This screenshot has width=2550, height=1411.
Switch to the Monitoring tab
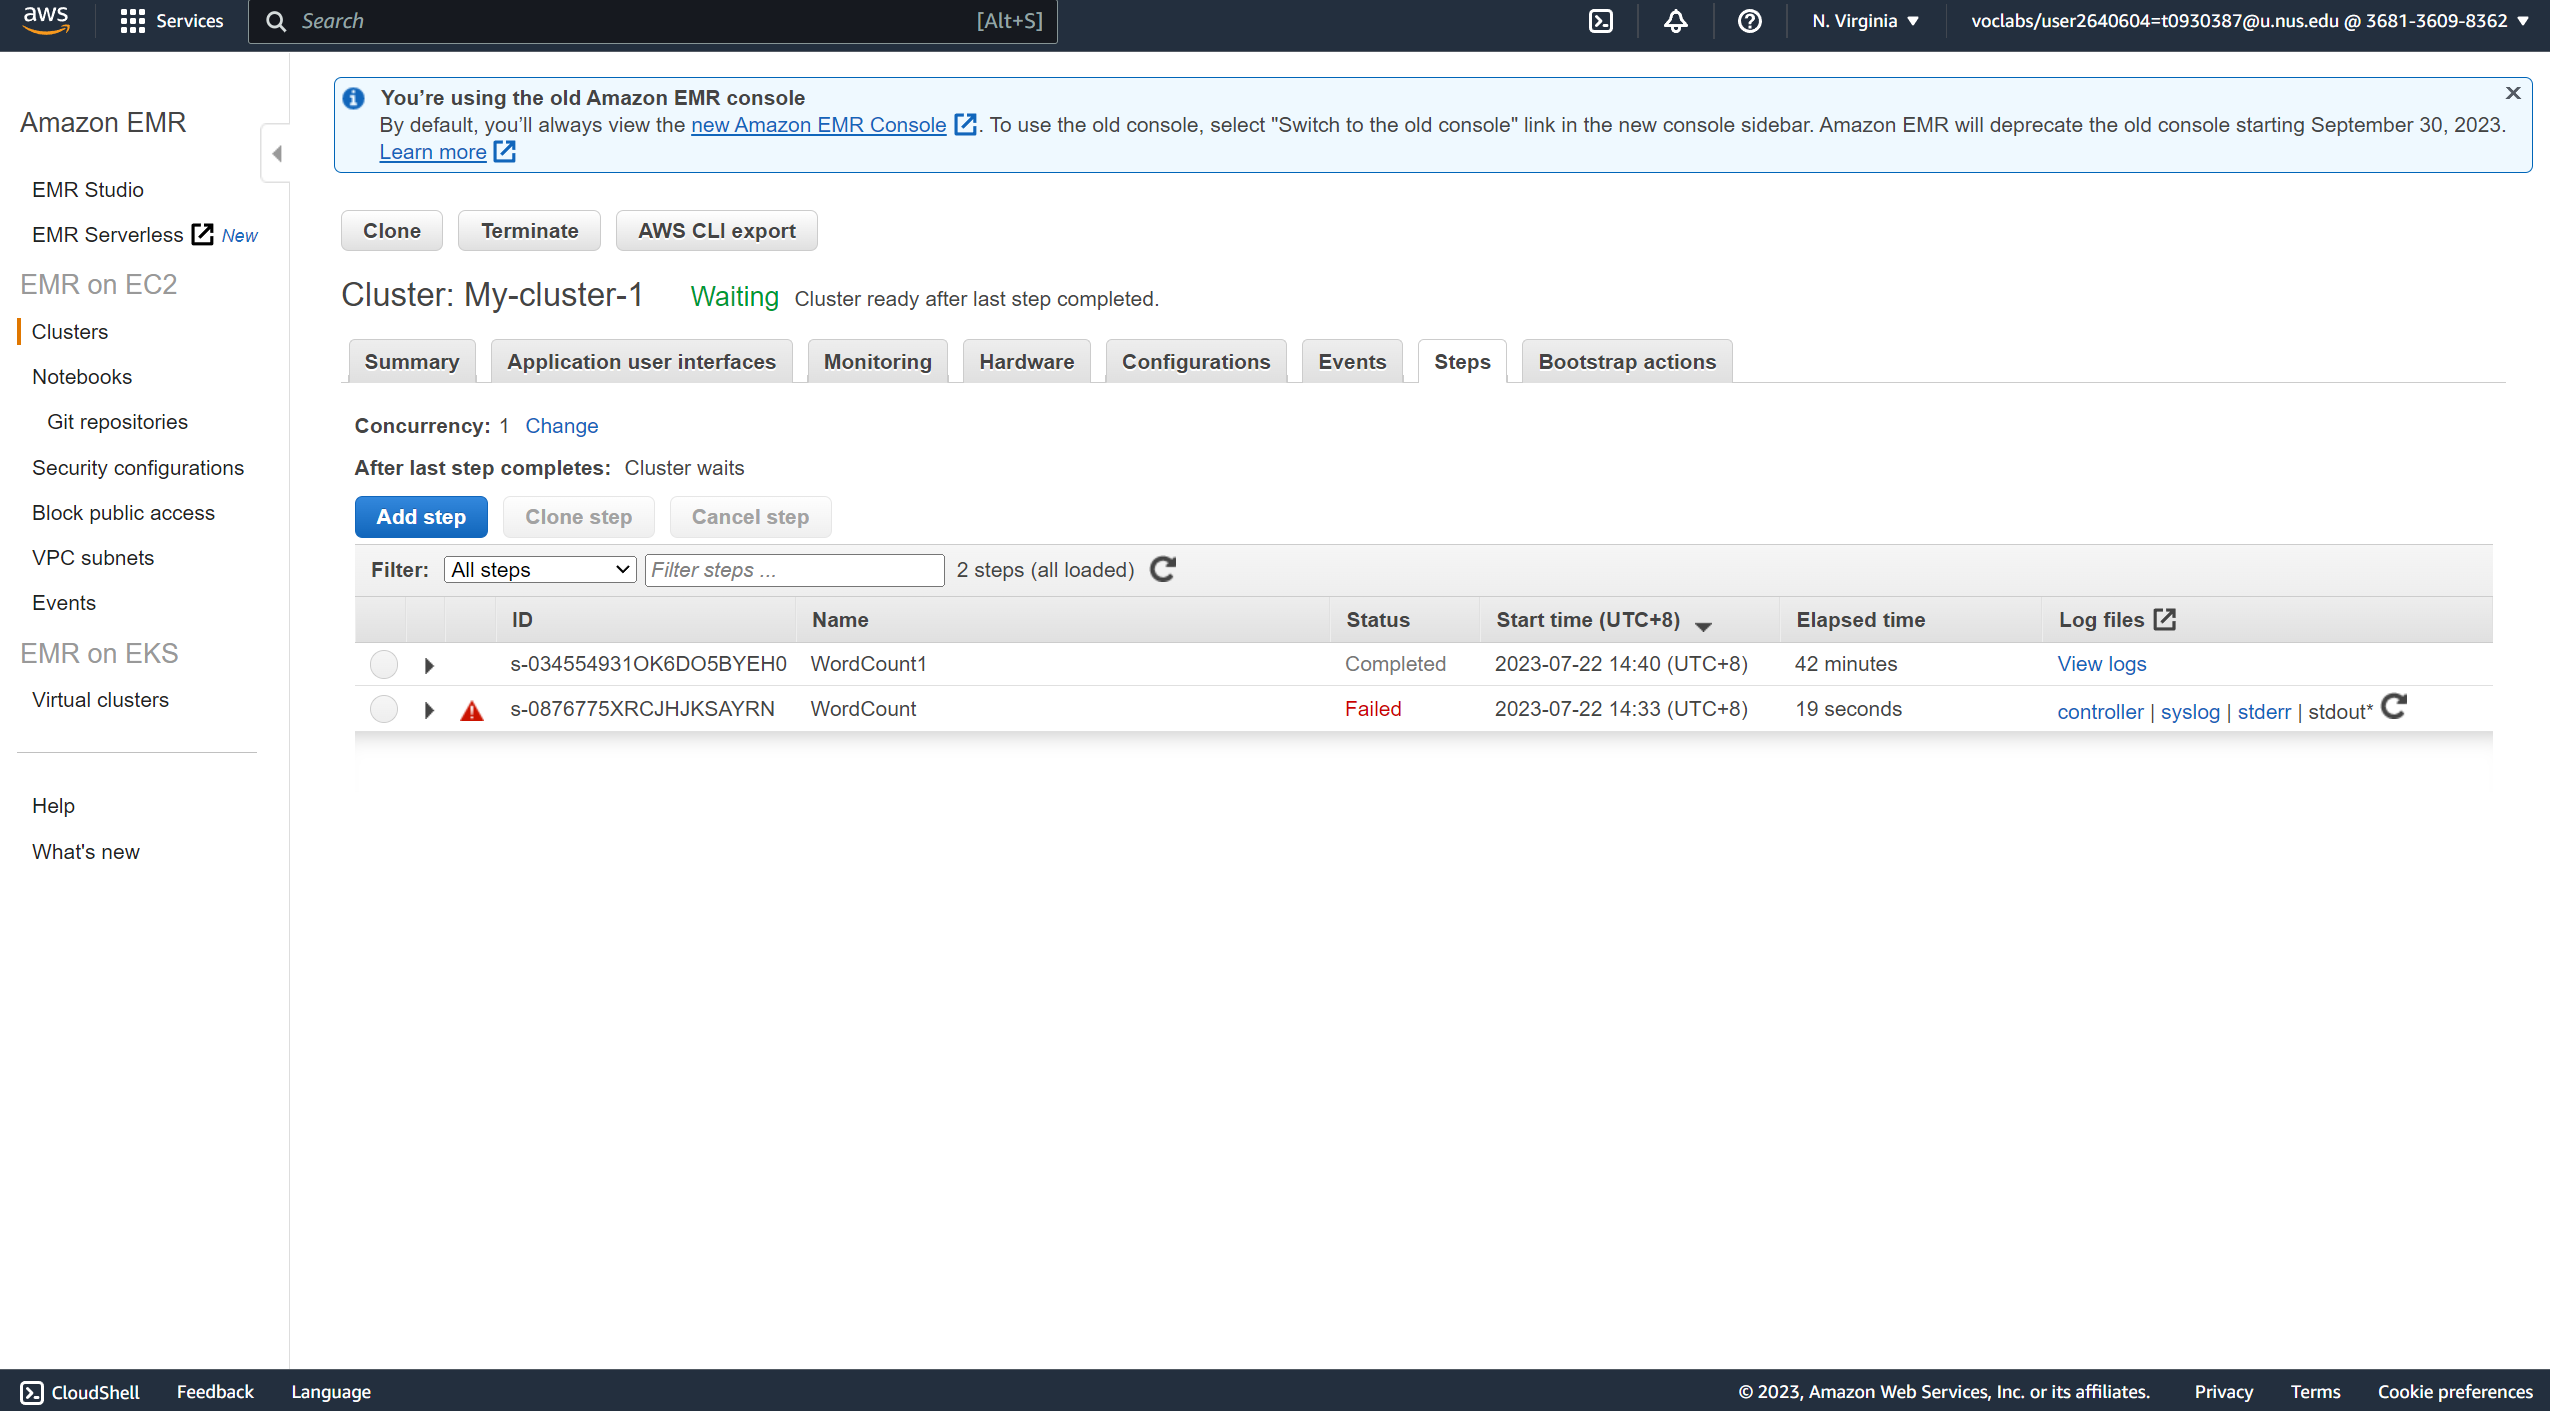[x=878, y=362]
